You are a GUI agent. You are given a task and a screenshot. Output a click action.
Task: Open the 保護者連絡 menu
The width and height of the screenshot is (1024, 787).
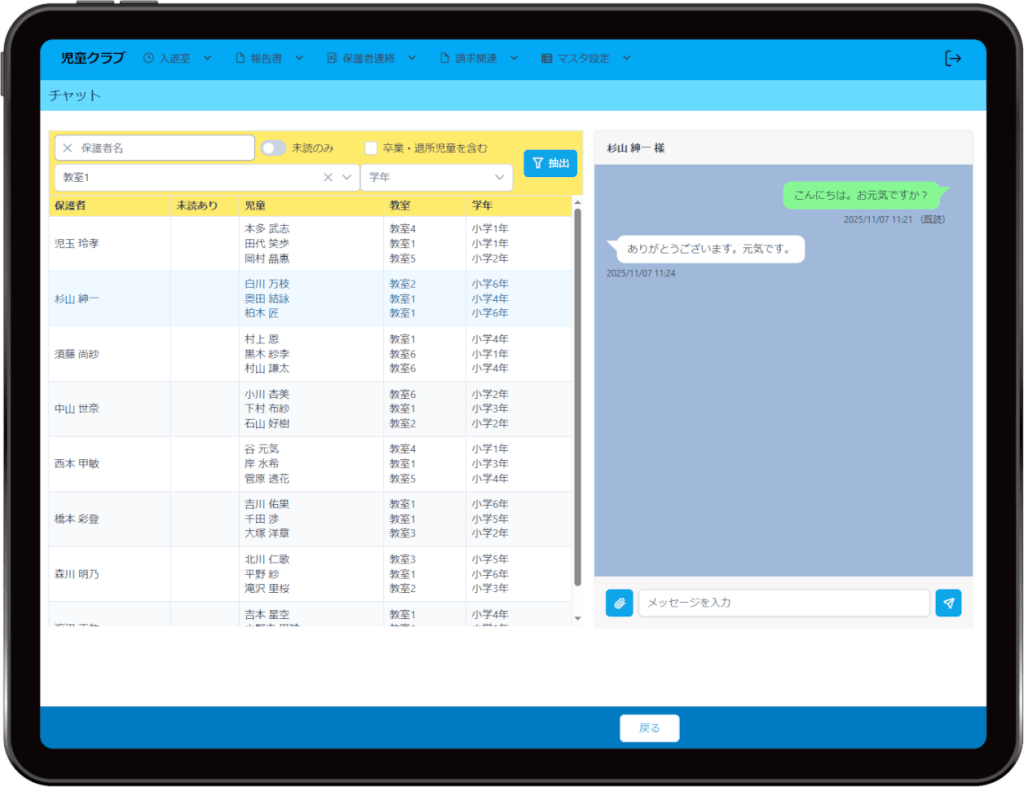[360, 58]
